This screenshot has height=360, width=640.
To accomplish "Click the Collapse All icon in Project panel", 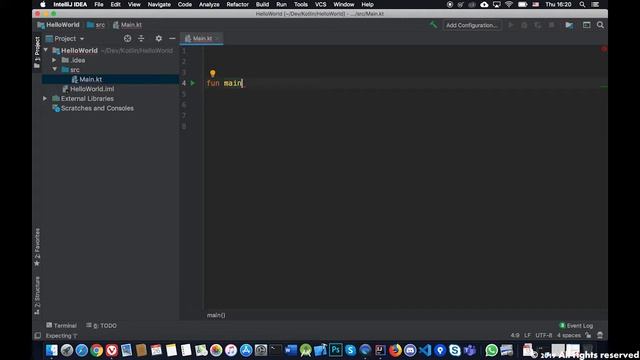I will 141,38.
